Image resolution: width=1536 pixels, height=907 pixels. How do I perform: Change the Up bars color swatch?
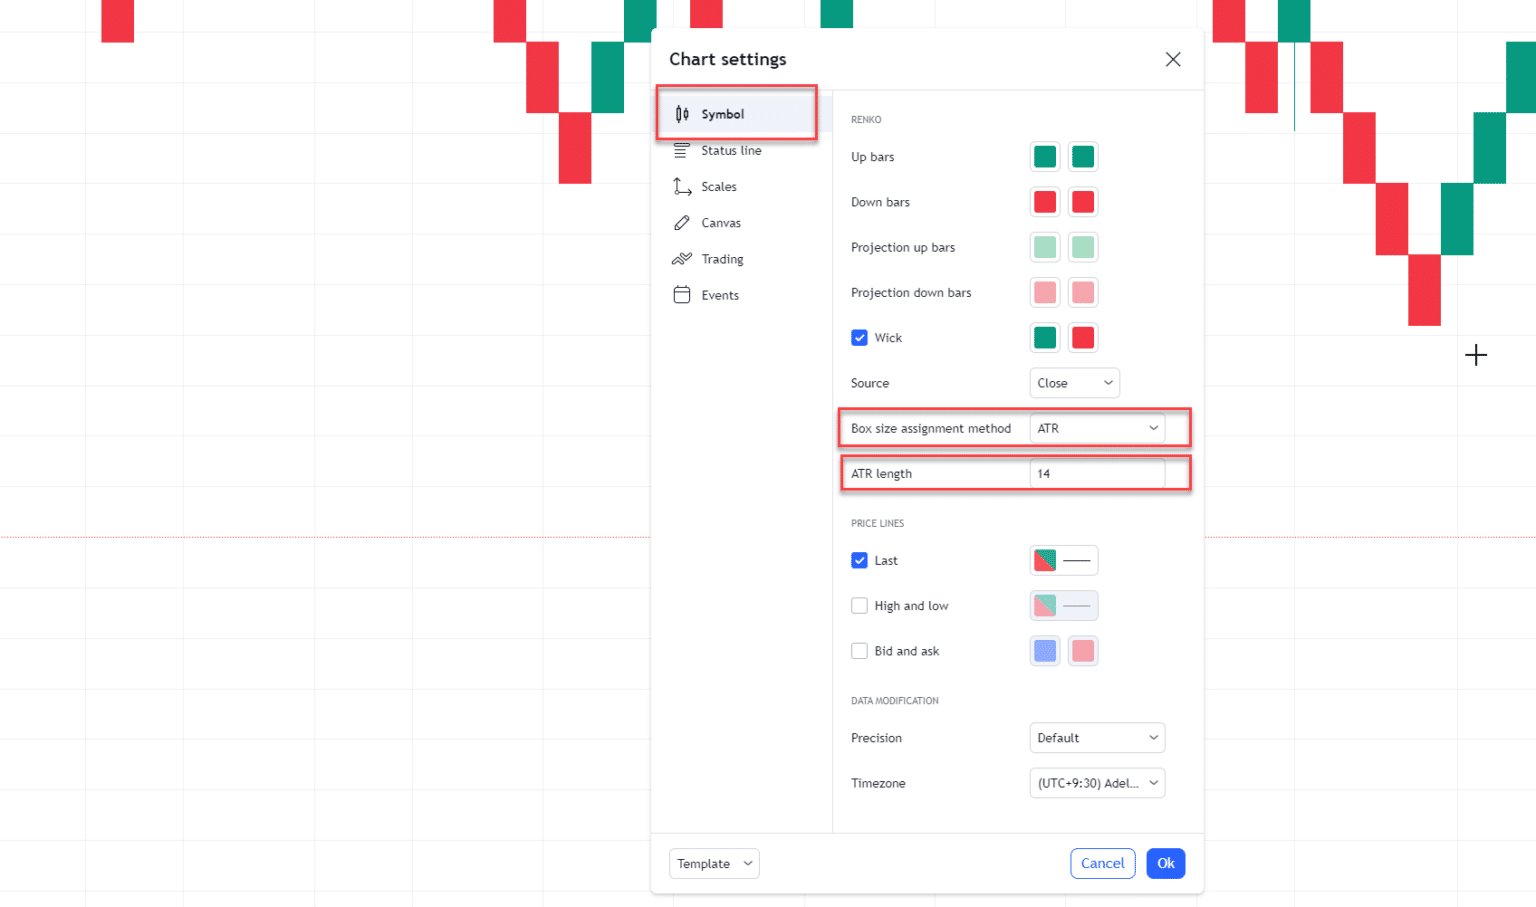(1044, 156)
